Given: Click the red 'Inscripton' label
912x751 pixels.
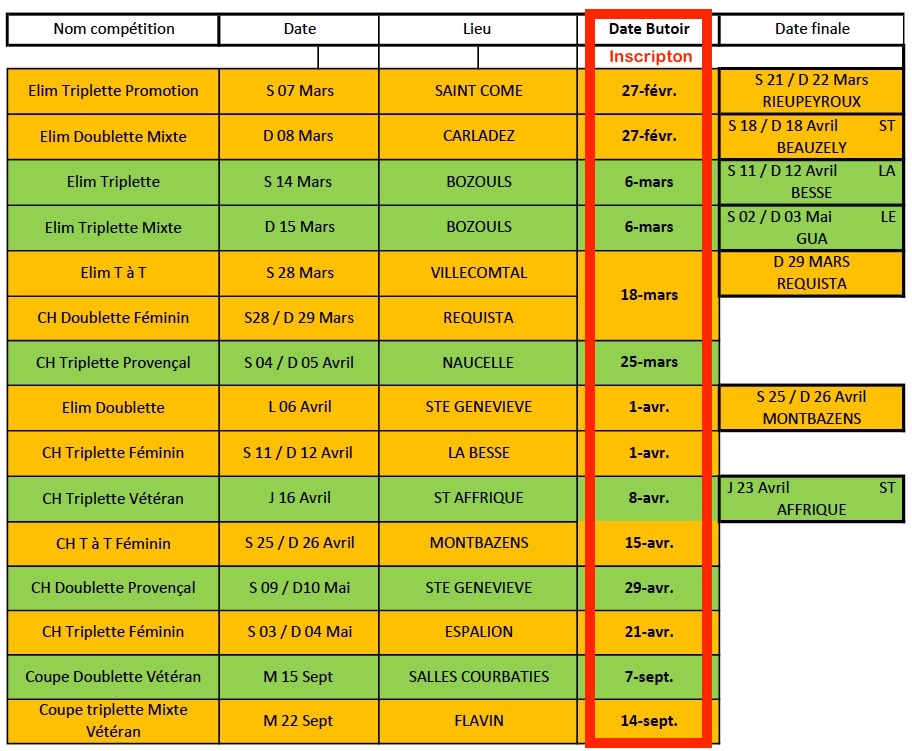Looking at the screenshot, I should (x=650, y=57).
